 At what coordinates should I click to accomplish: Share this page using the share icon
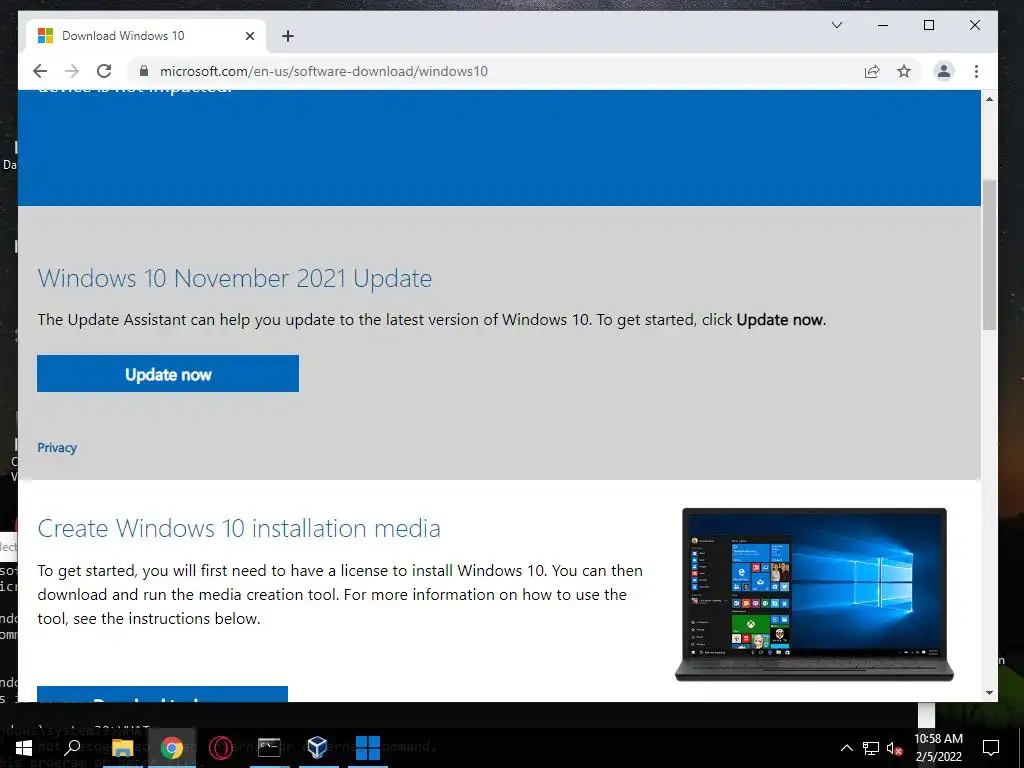(872, 71)
